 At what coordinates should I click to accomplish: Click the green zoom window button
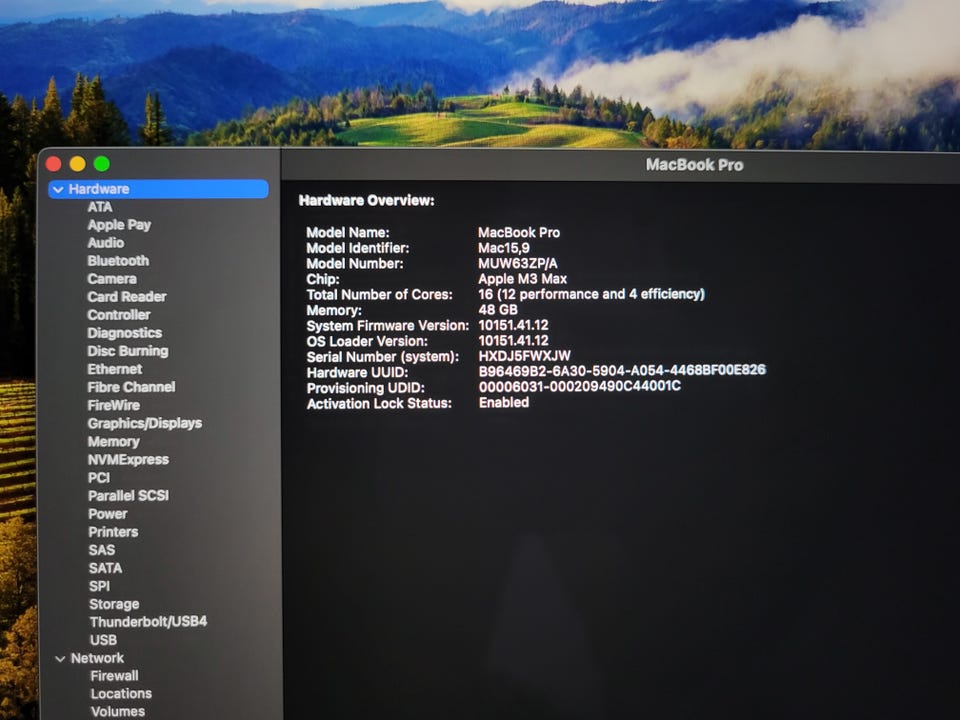[x=102, y=163]
